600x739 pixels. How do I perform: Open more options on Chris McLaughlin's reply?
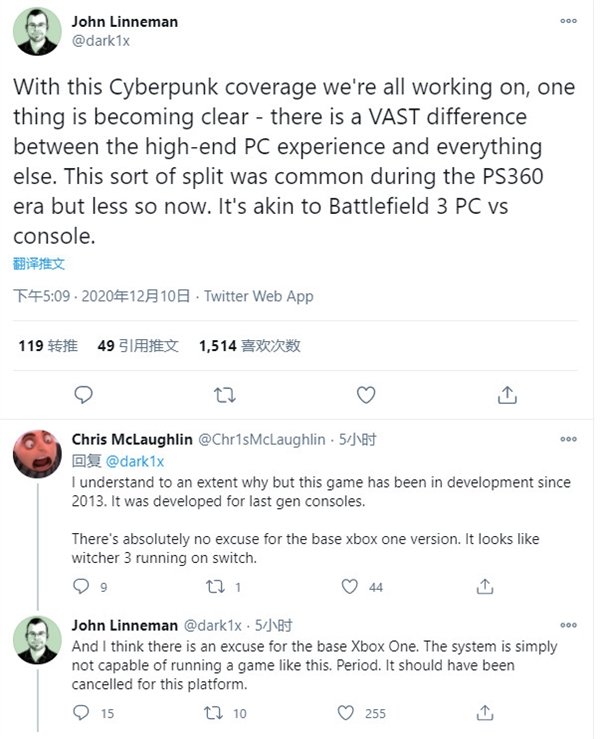[x=568, y=439]
